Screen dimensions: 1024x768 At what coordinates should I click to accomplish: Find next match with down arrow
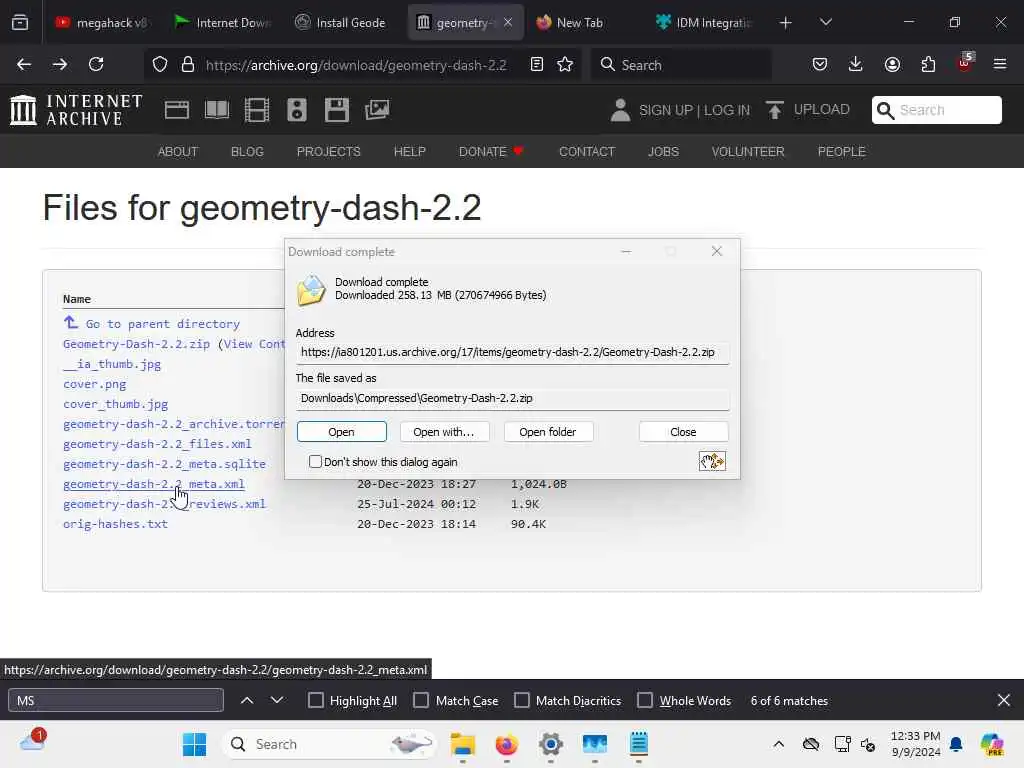(x=277, y=701)
